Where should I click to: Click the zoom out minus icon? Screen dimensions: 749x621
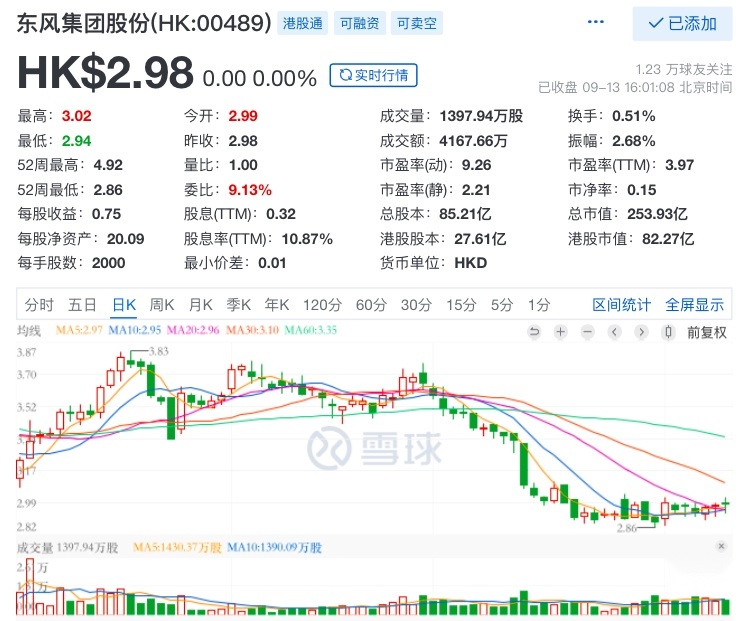tap(588, 332)
